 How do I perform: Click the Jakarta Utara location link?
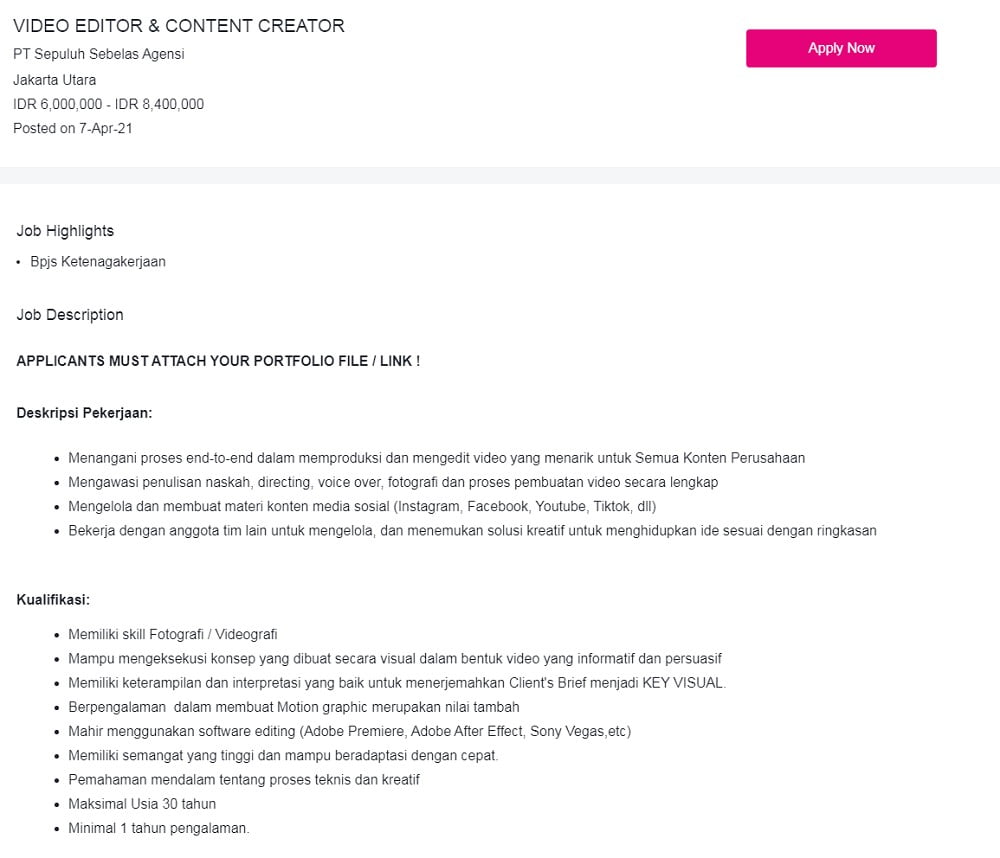tap(55, 79)
